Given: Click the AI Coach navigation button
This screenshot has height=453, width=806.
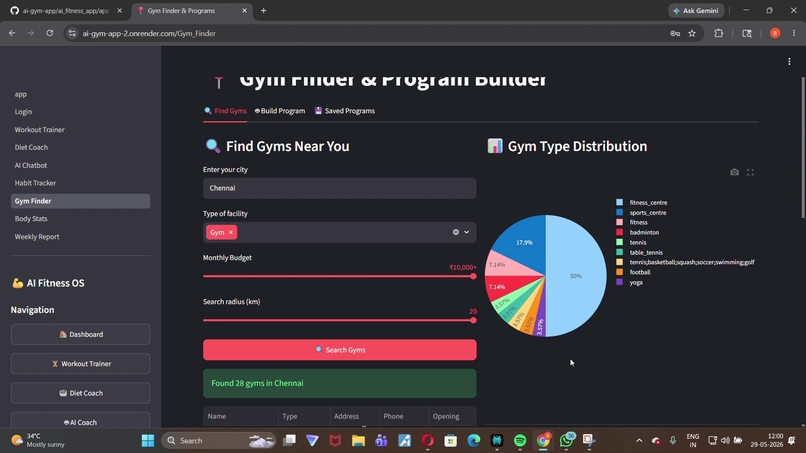Looking at the screenshot, I should 80,422.
